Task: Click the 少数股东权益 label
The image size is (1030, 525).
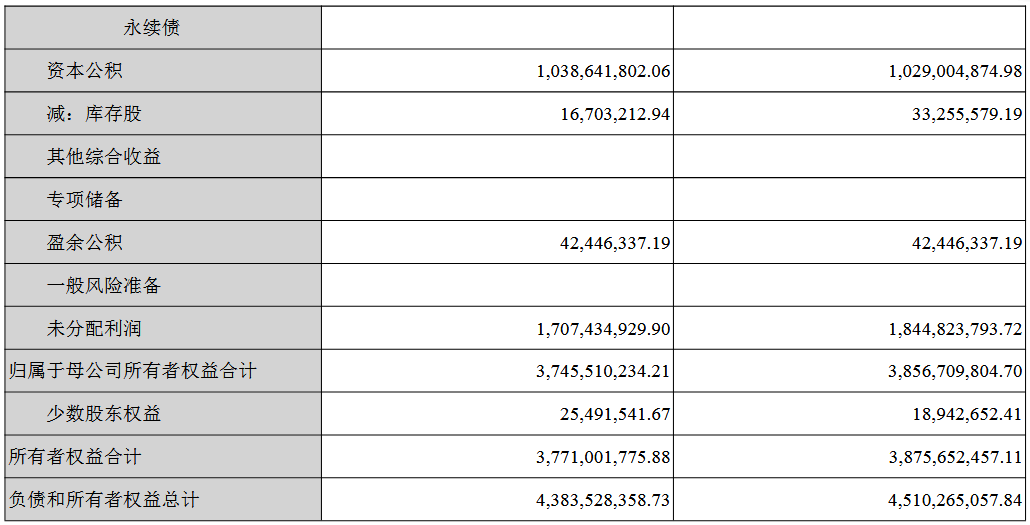Action: (104, 414)
